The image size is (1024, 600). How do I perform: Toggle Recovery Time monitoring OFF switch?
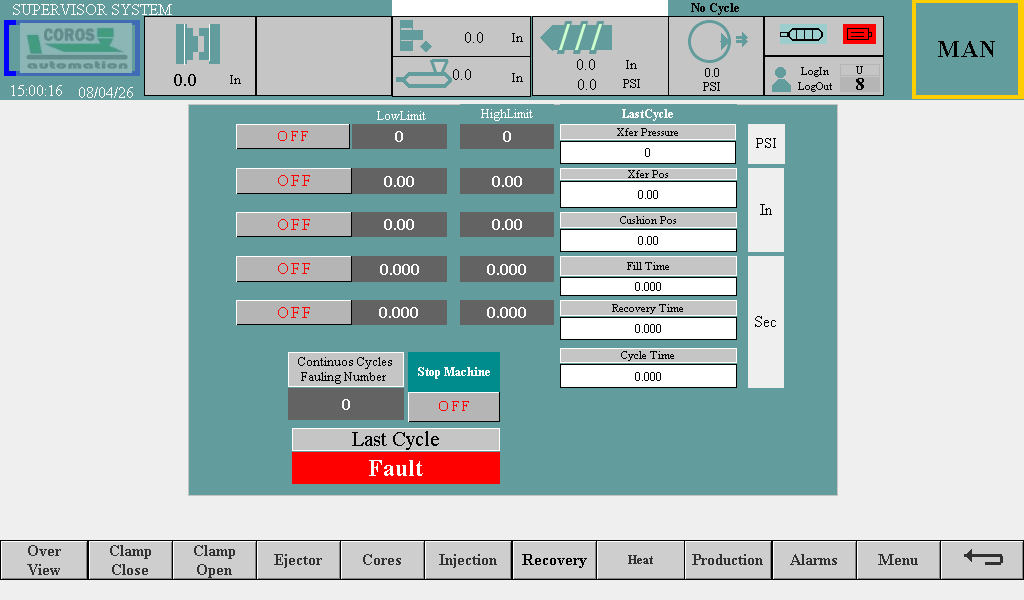point(293,313)
